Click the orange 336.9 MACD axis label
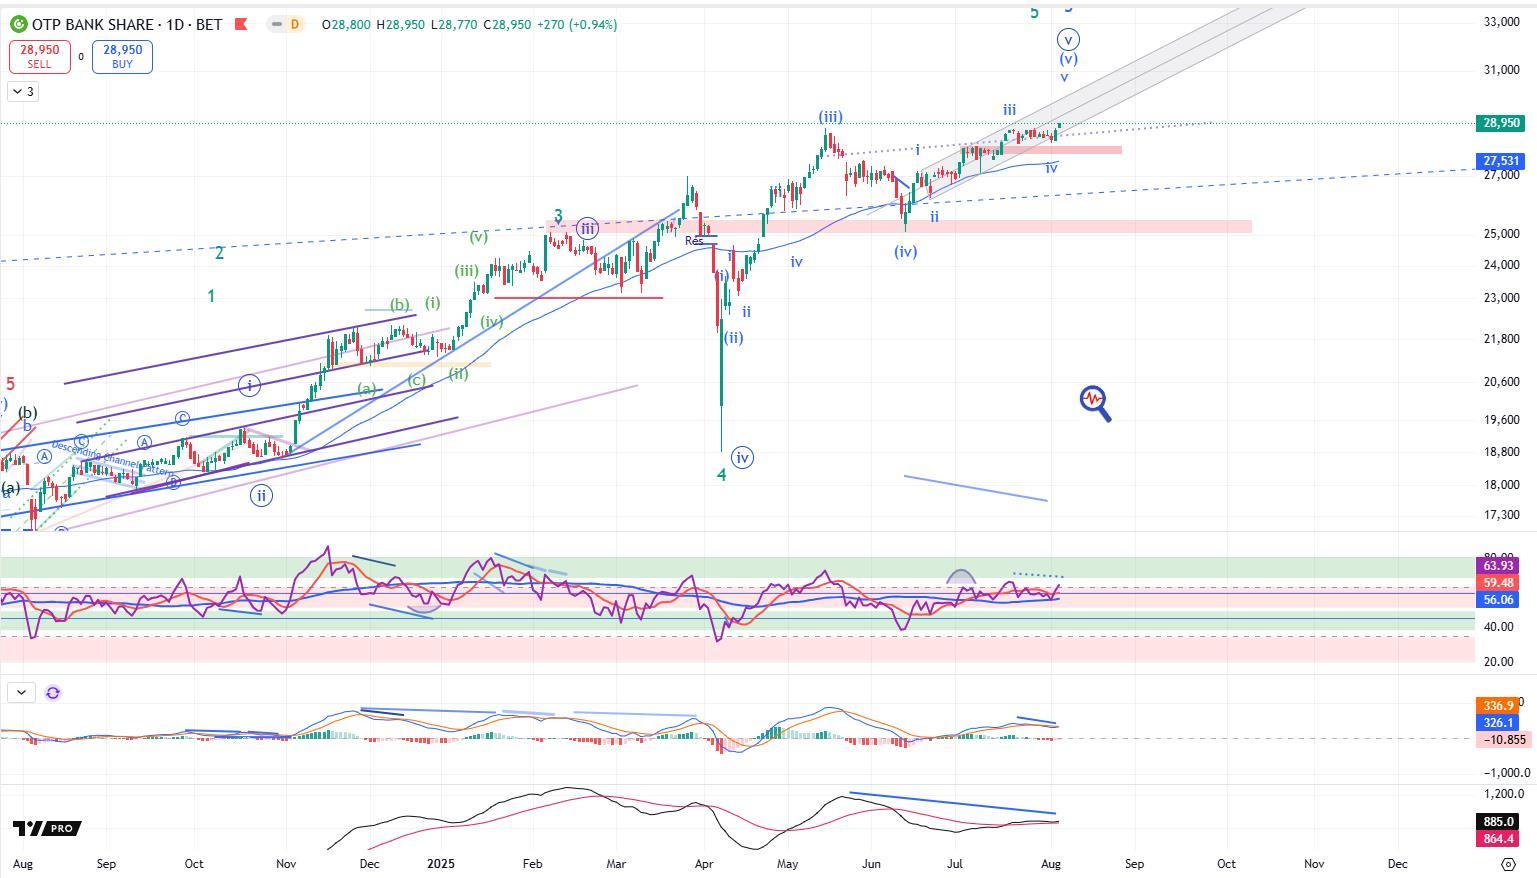The image size is (1537, 878). pyautogui.click(x=1498, y=706)
